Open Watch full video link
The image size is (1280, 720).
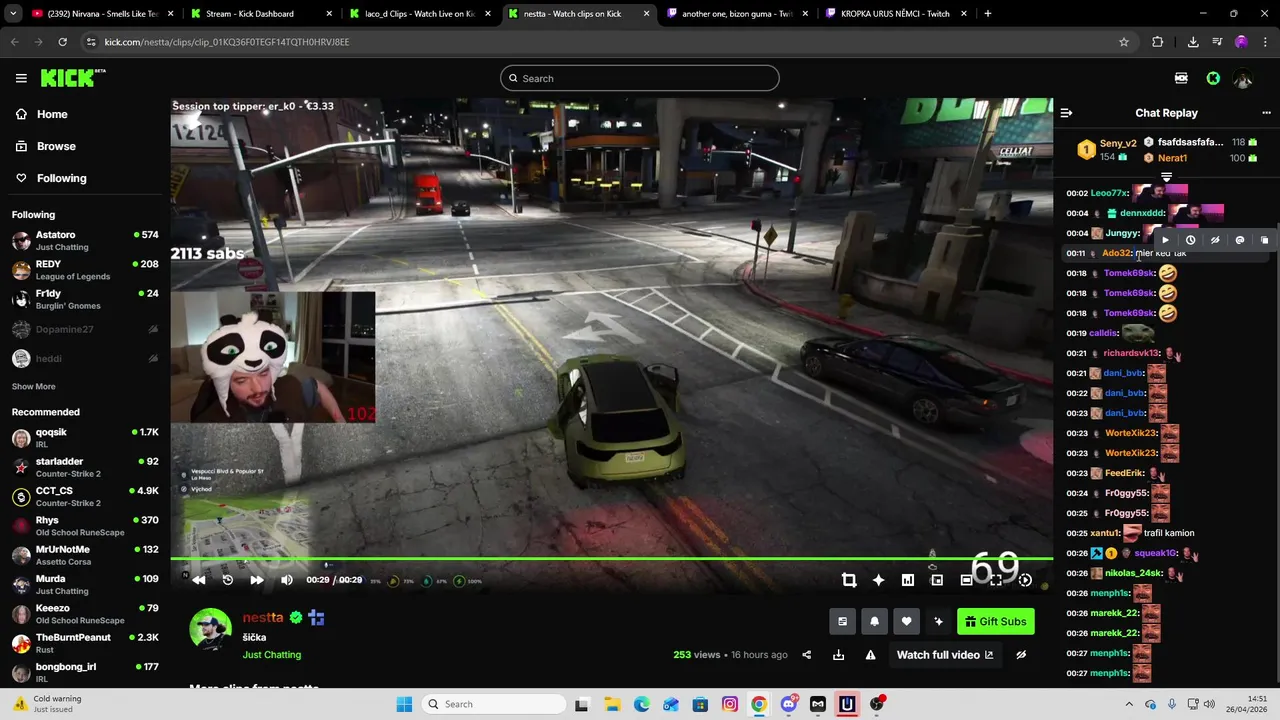[x=945, y=655]
